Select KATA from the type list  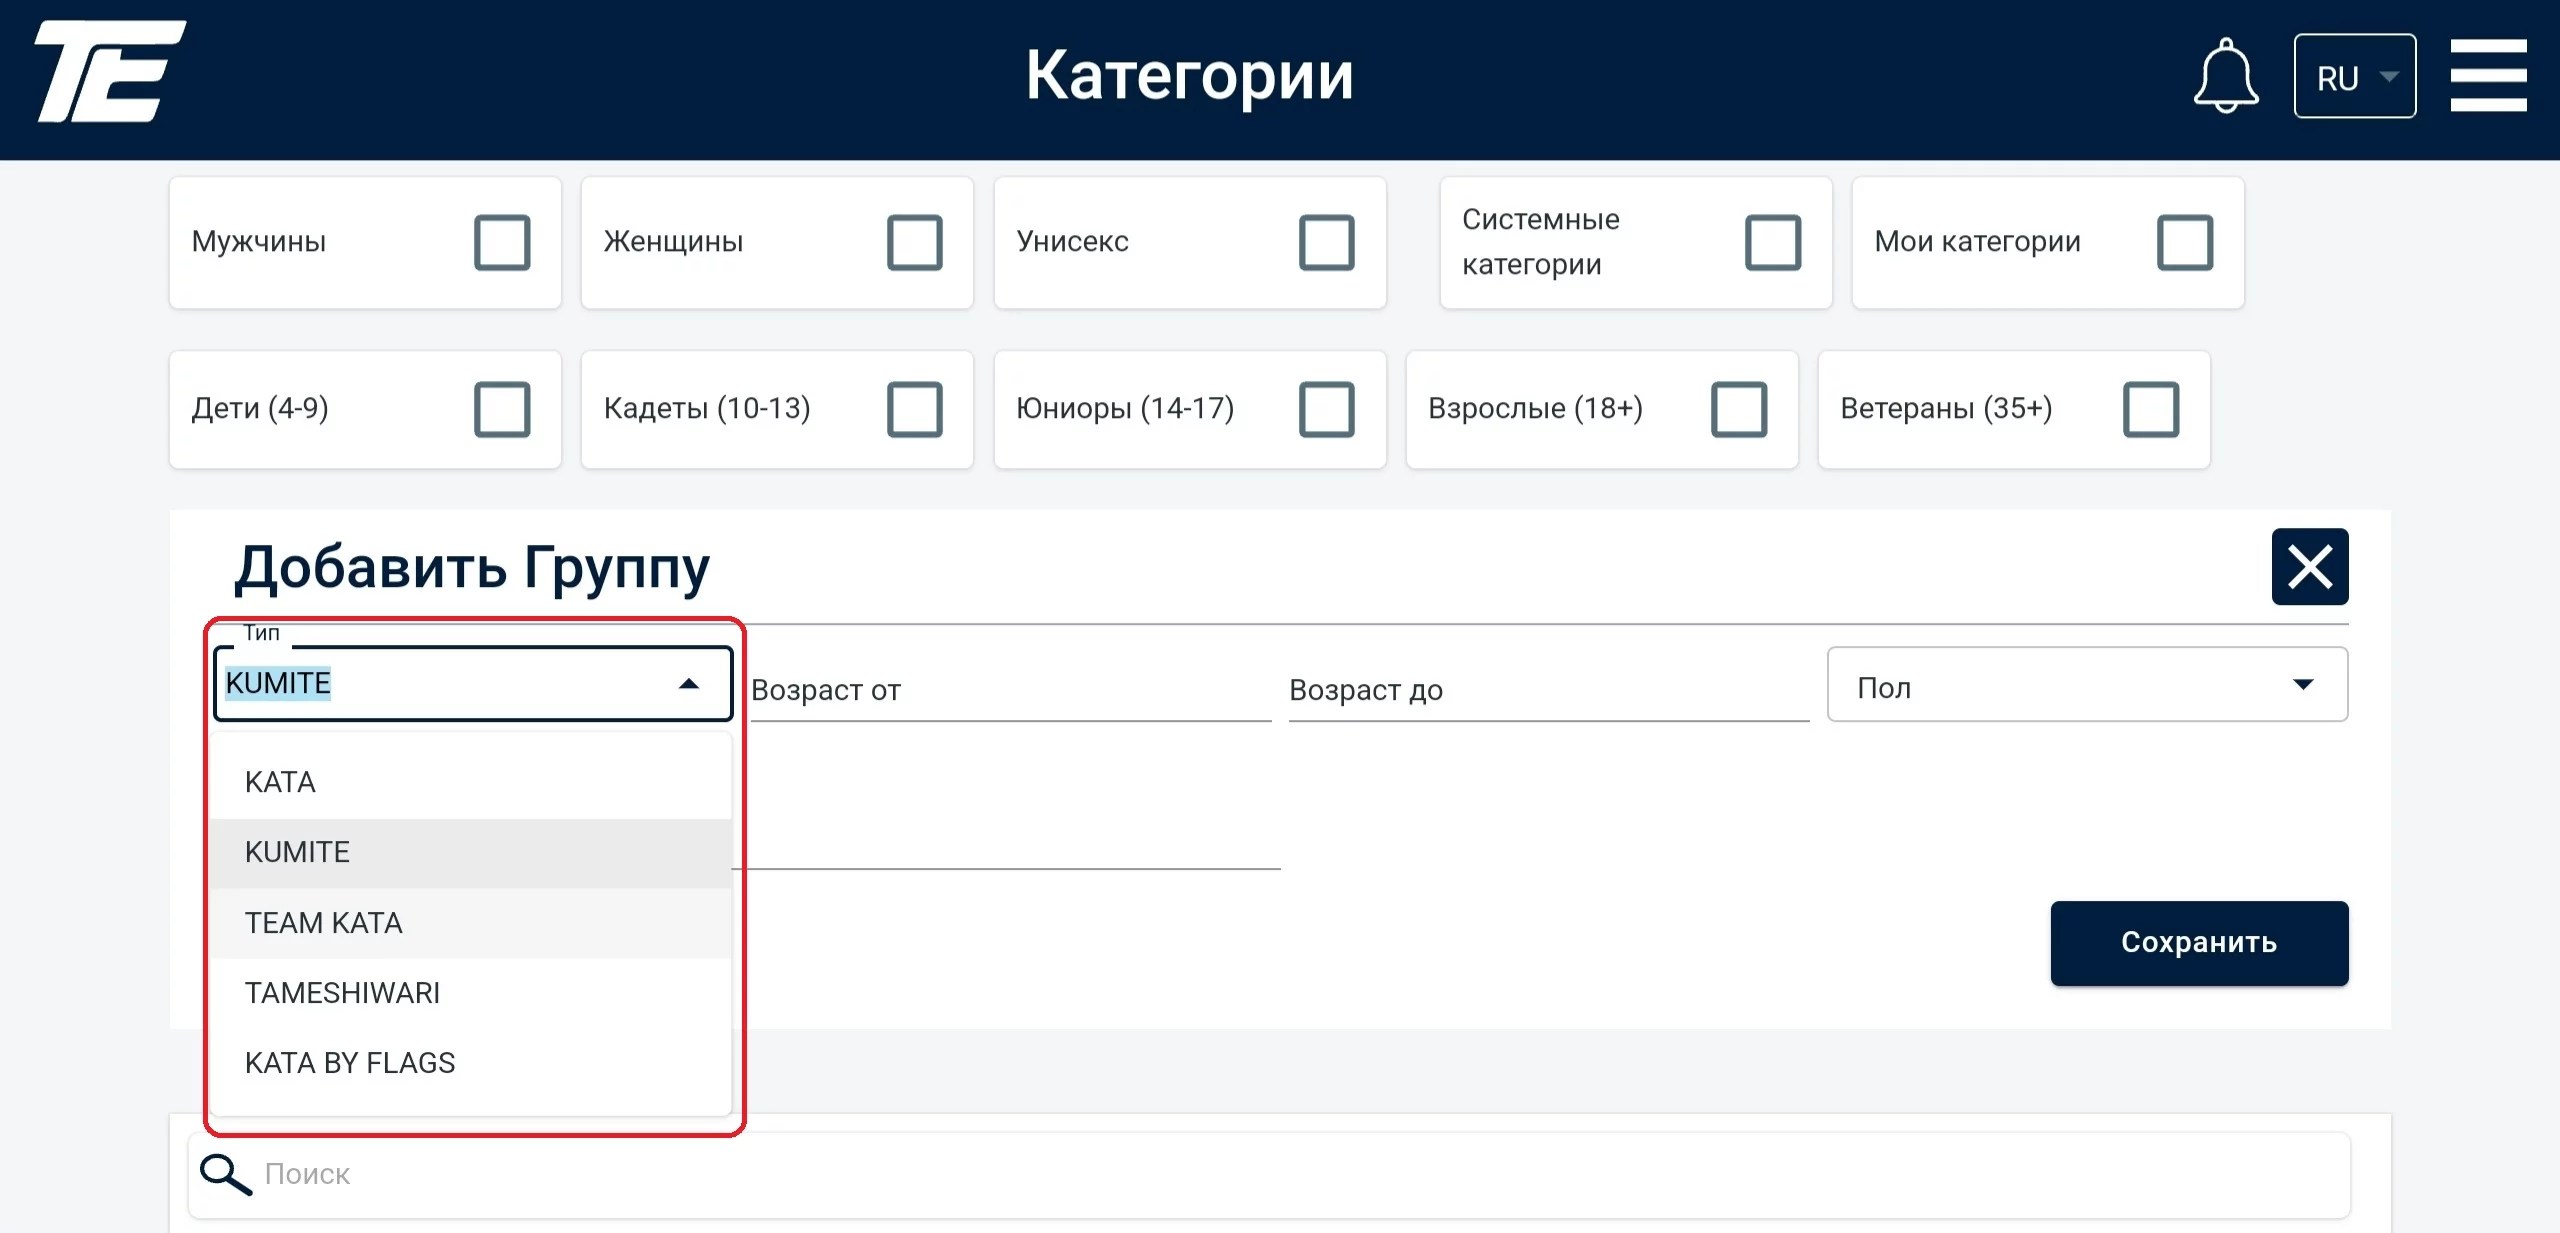coord(471,782)
